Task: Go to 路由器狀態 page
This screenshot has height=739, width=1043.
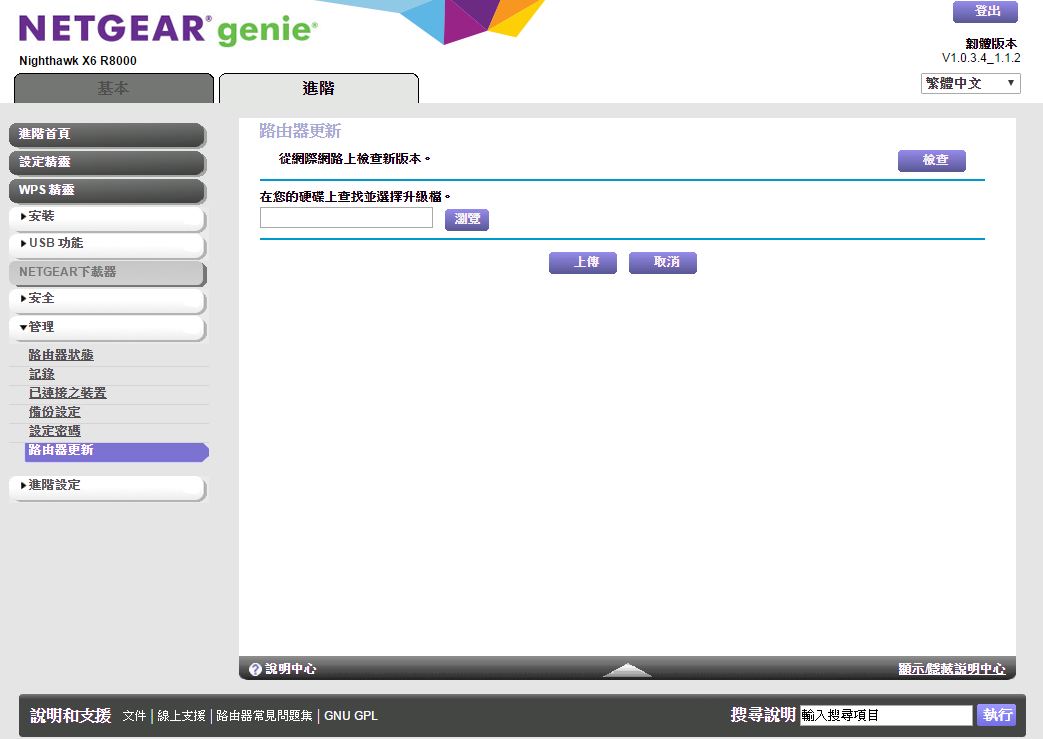Action: (x=61, y=355)
